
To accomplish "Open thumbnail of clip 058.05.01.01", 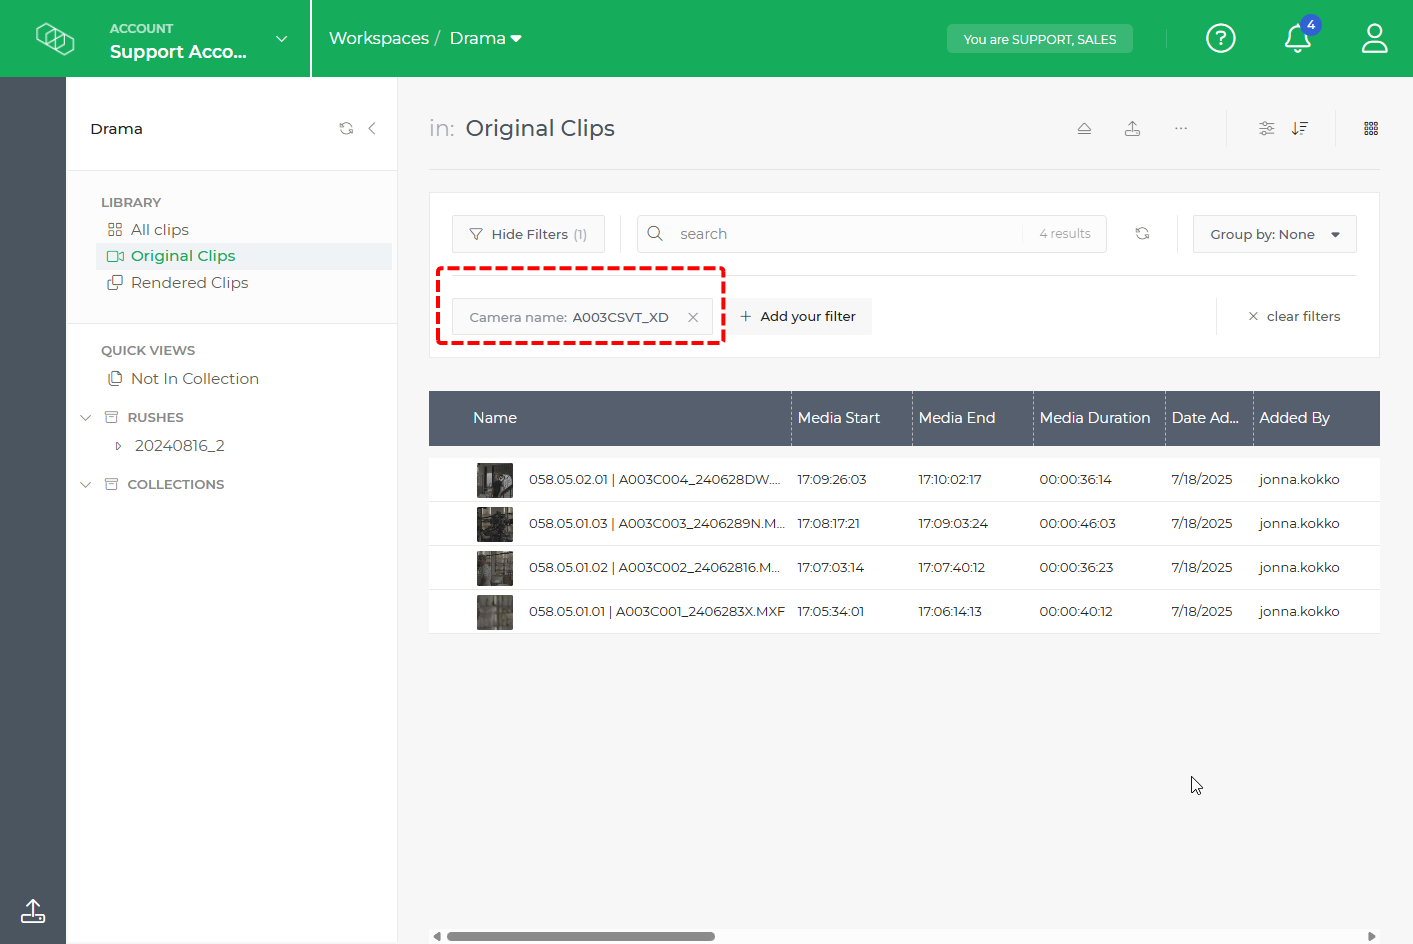I will pos(495,612).
